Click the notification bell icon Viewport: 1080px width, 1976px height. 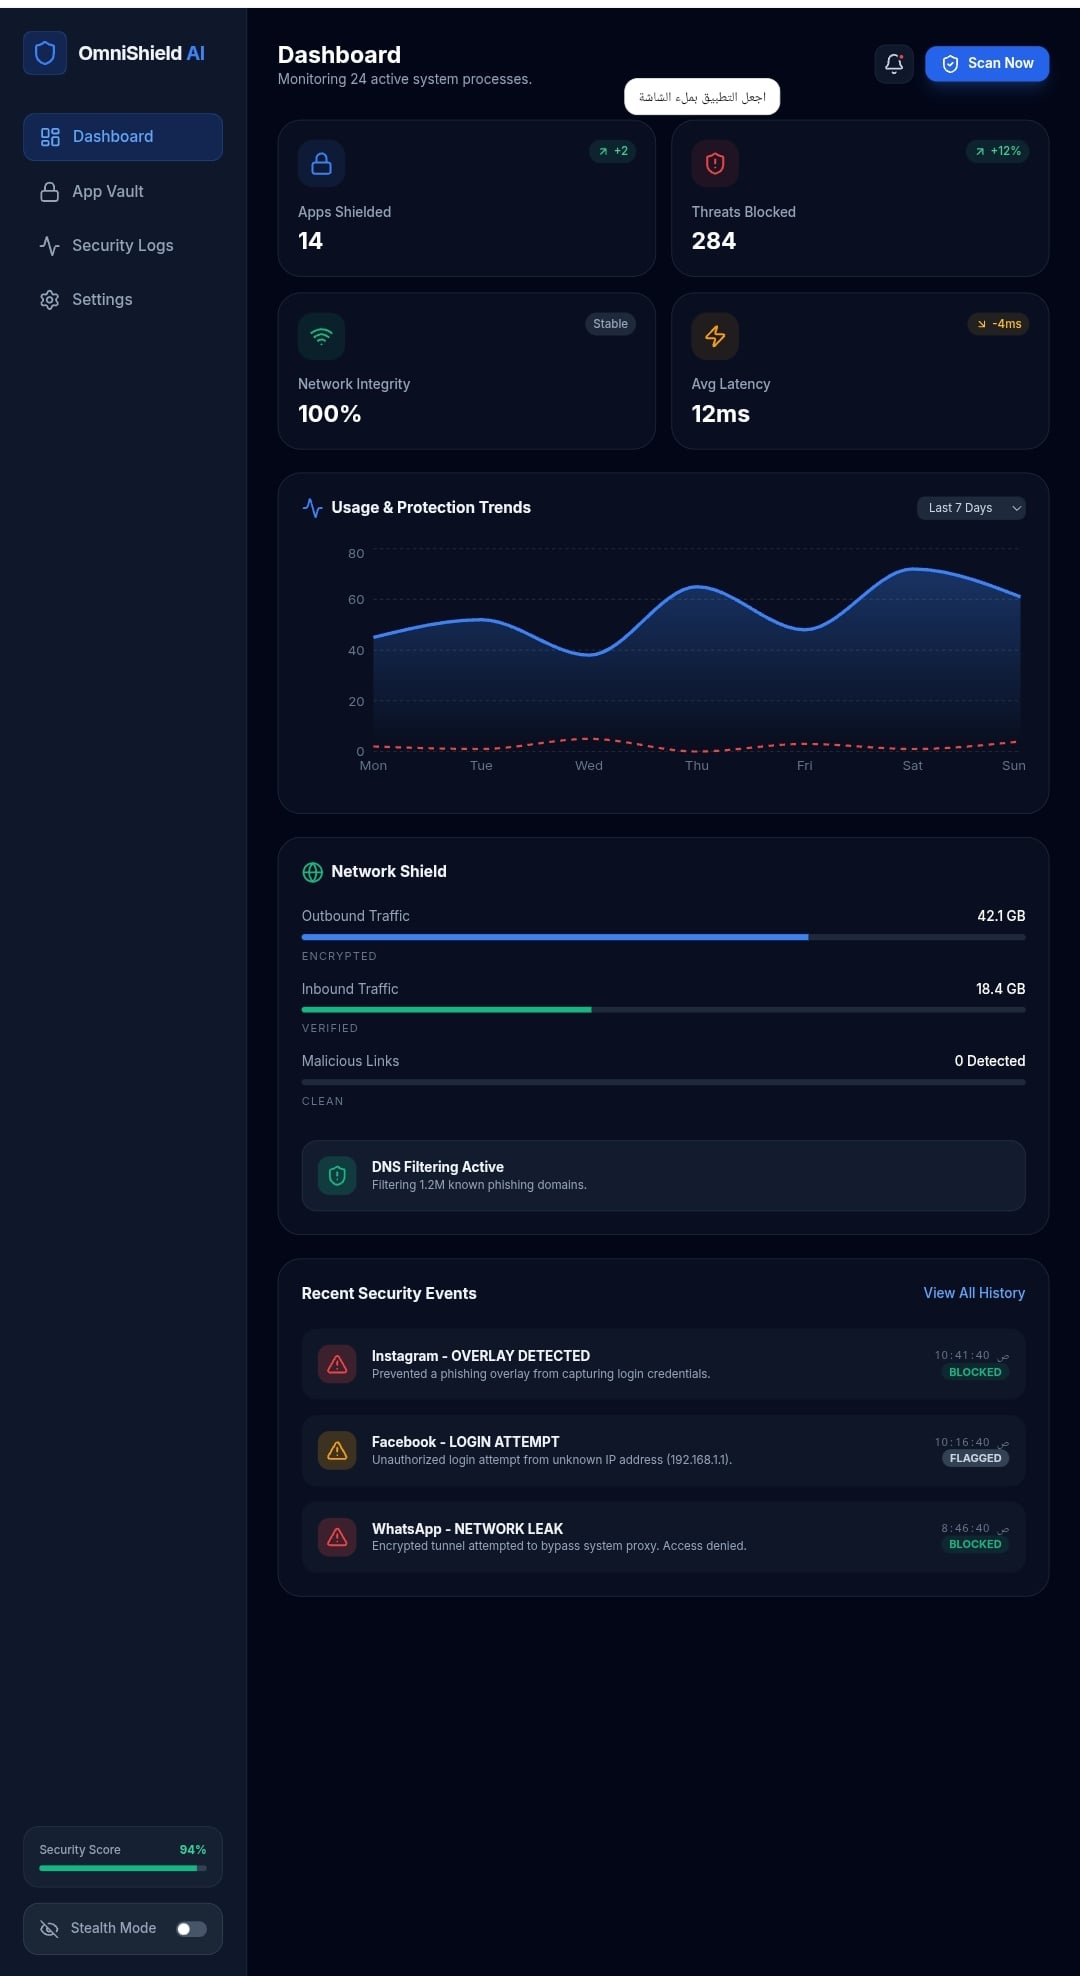point(893,64)
